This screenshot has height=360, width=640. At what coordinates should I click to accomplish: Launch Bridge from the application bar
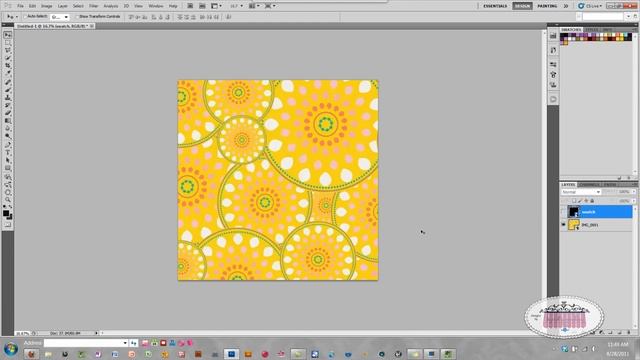(x=190, y=6)
